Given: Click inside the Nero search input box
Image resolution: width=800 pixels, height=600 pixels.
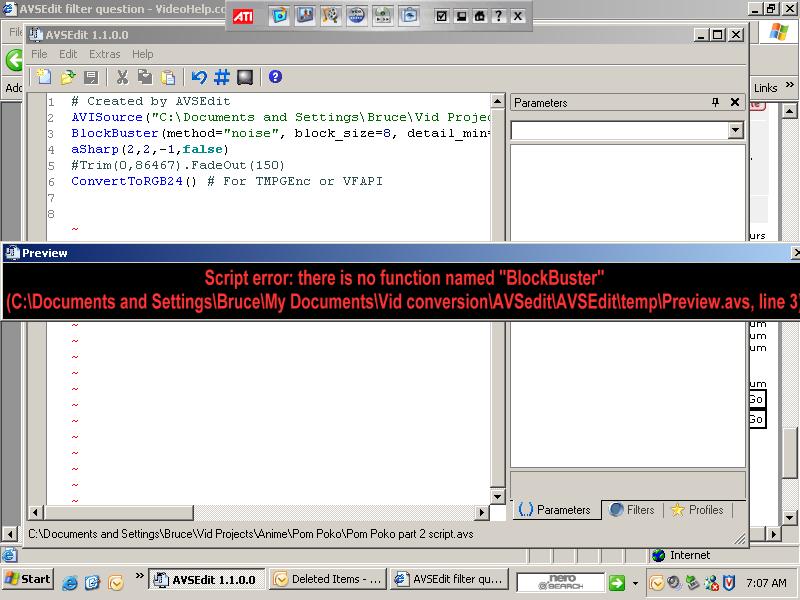Looking at the screenshot, I should pos(560,582).
